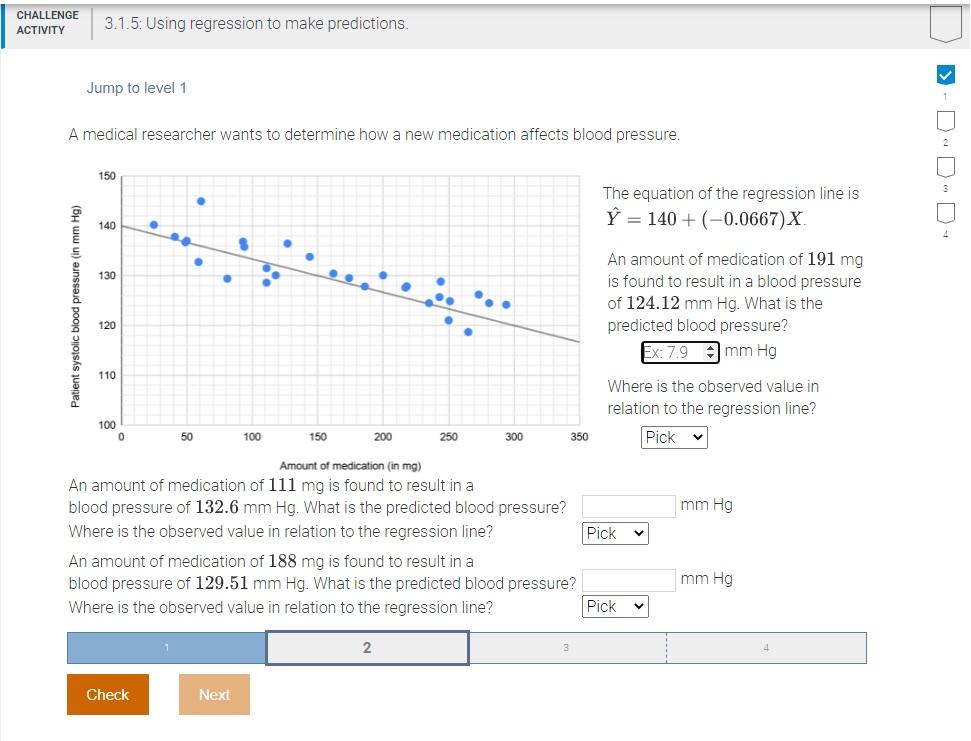The height and width of the screenshot is (741, 971).
Task: Select the level 2 shield icon in the sidebar
Action: pos(944,120)
